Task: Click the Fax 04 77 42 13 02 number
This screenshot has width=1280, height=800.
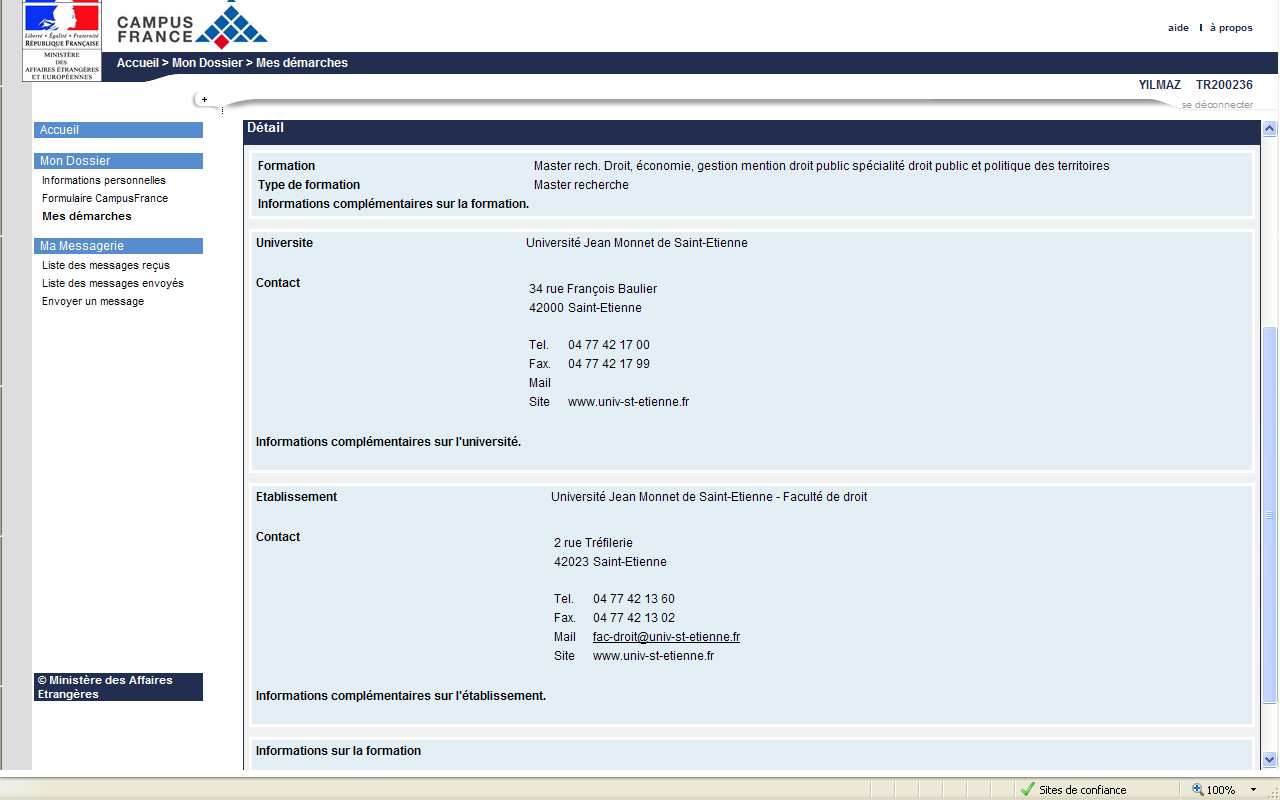Action: [634, 618]
